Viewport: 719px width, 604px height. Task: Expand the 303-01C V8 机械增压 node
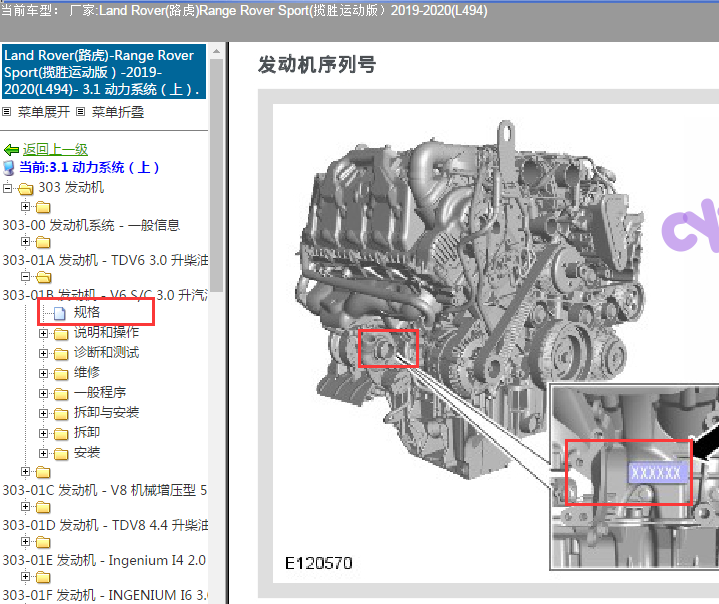tap(26, 471)
